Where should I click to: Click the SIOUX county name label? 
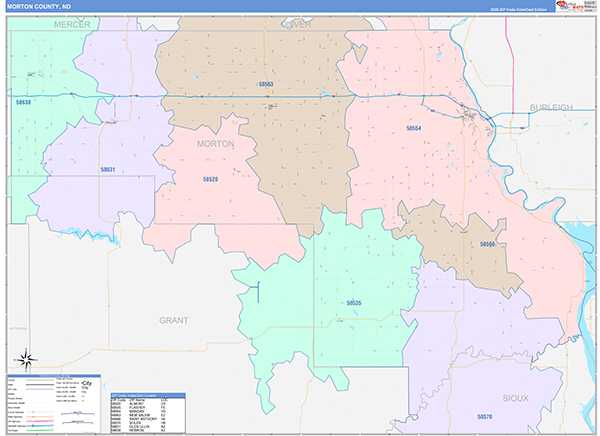pos(515,398)
